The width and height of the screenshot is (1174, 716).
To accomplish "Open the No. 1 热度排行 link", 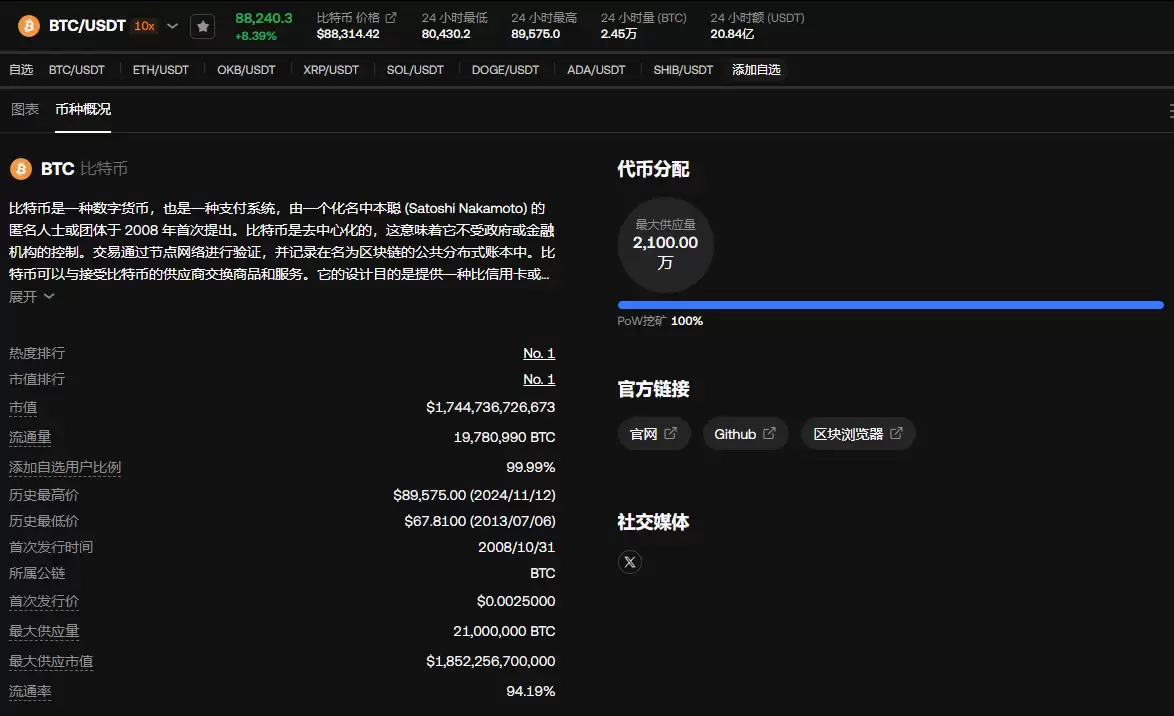I will click(539, 353).
